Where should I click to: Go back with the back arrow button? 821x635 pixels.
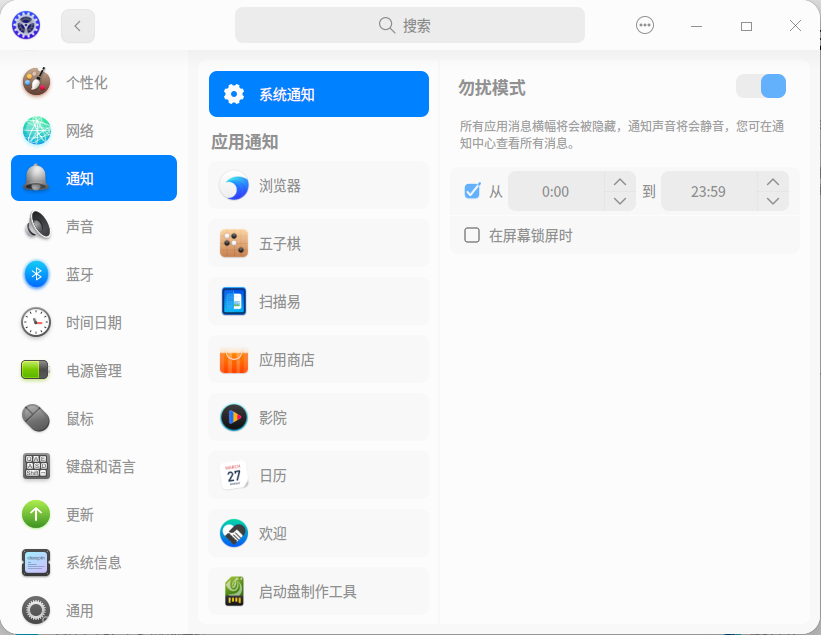(77, 26)
